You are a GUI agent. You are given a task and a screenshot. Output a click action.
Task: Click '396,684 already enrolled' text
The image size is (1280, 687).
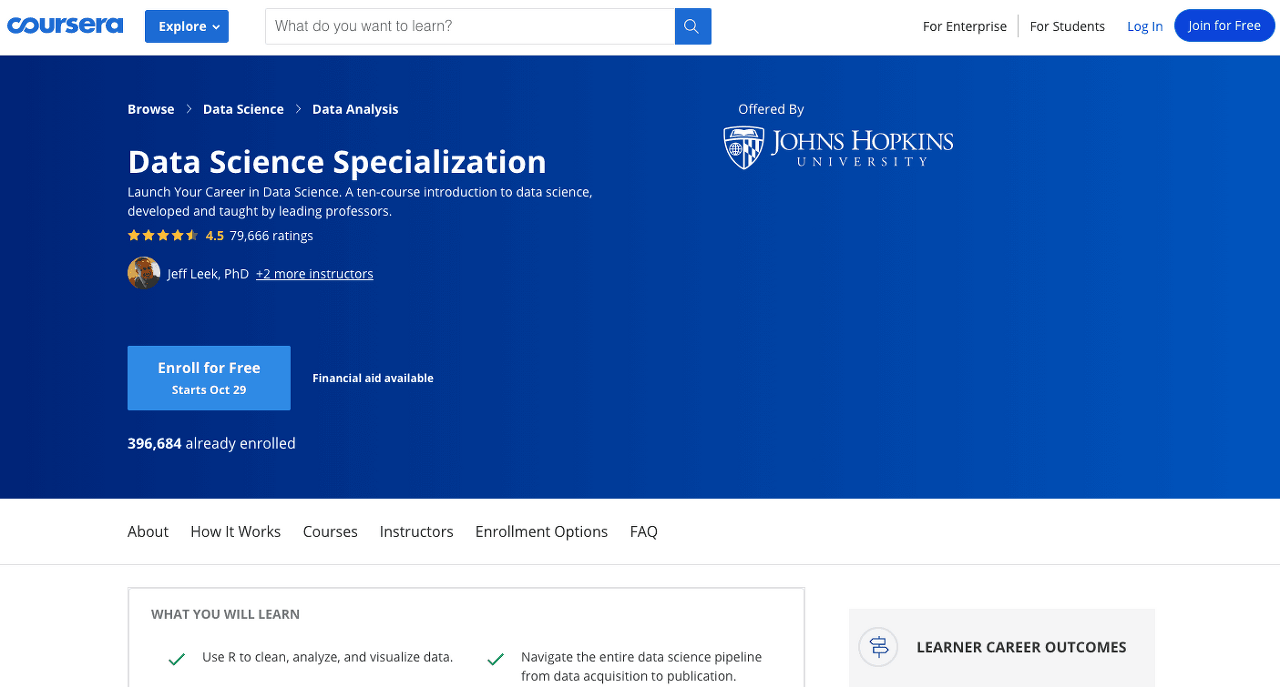[x=212, y=443]
